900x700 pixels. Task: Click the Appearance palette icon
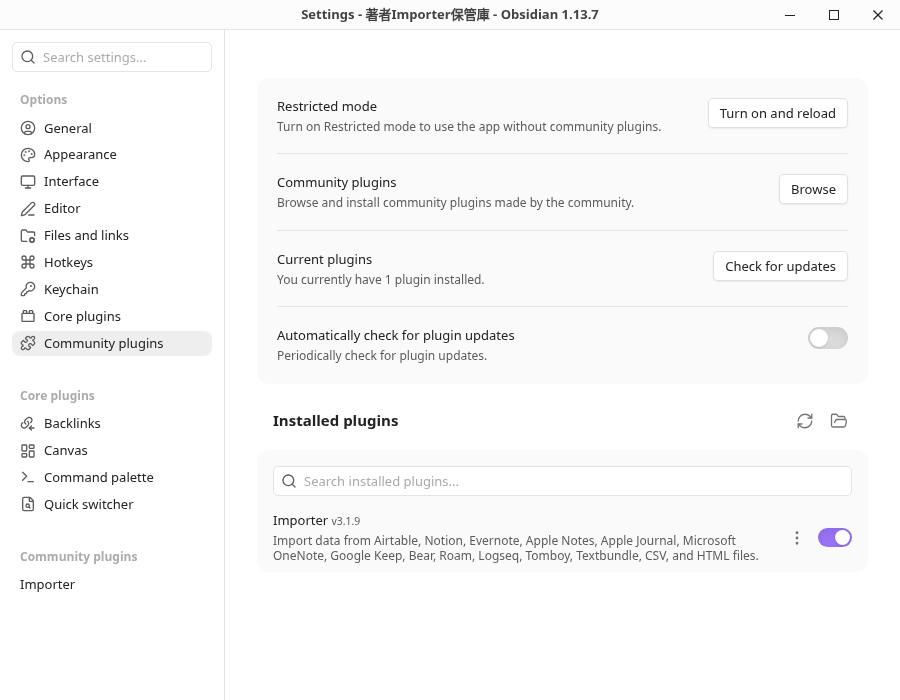click(28, 155)
